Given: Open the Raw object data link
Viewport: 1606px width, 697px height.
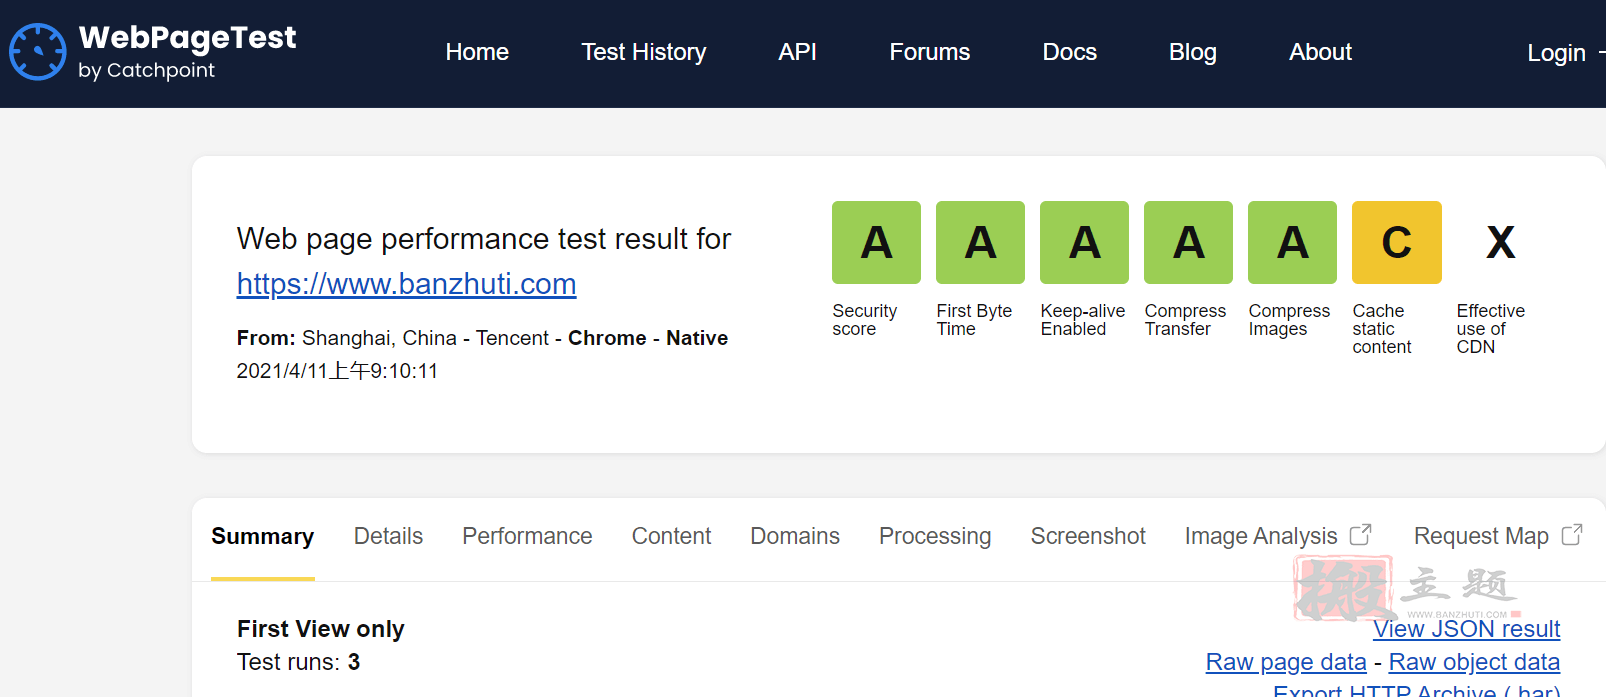Looking at the screenshot, I should pos(1474,662).
